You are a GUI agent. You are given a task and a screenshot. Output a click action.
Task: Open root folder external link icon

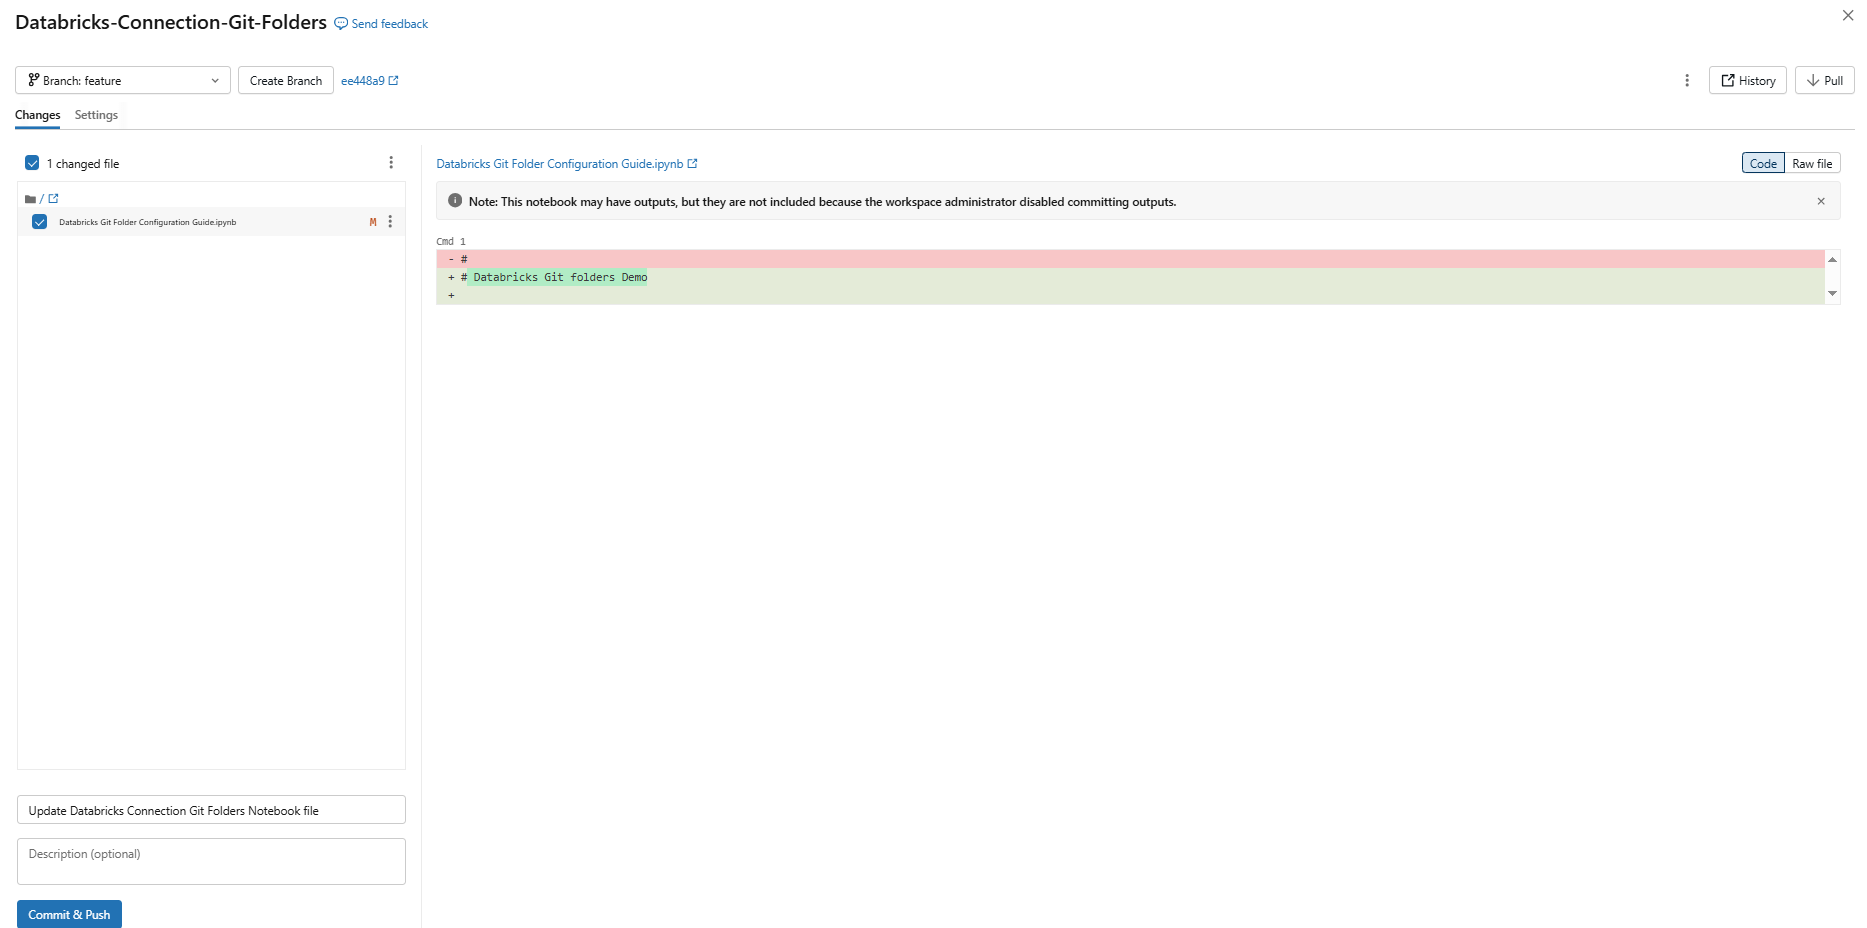coord(54,198)
